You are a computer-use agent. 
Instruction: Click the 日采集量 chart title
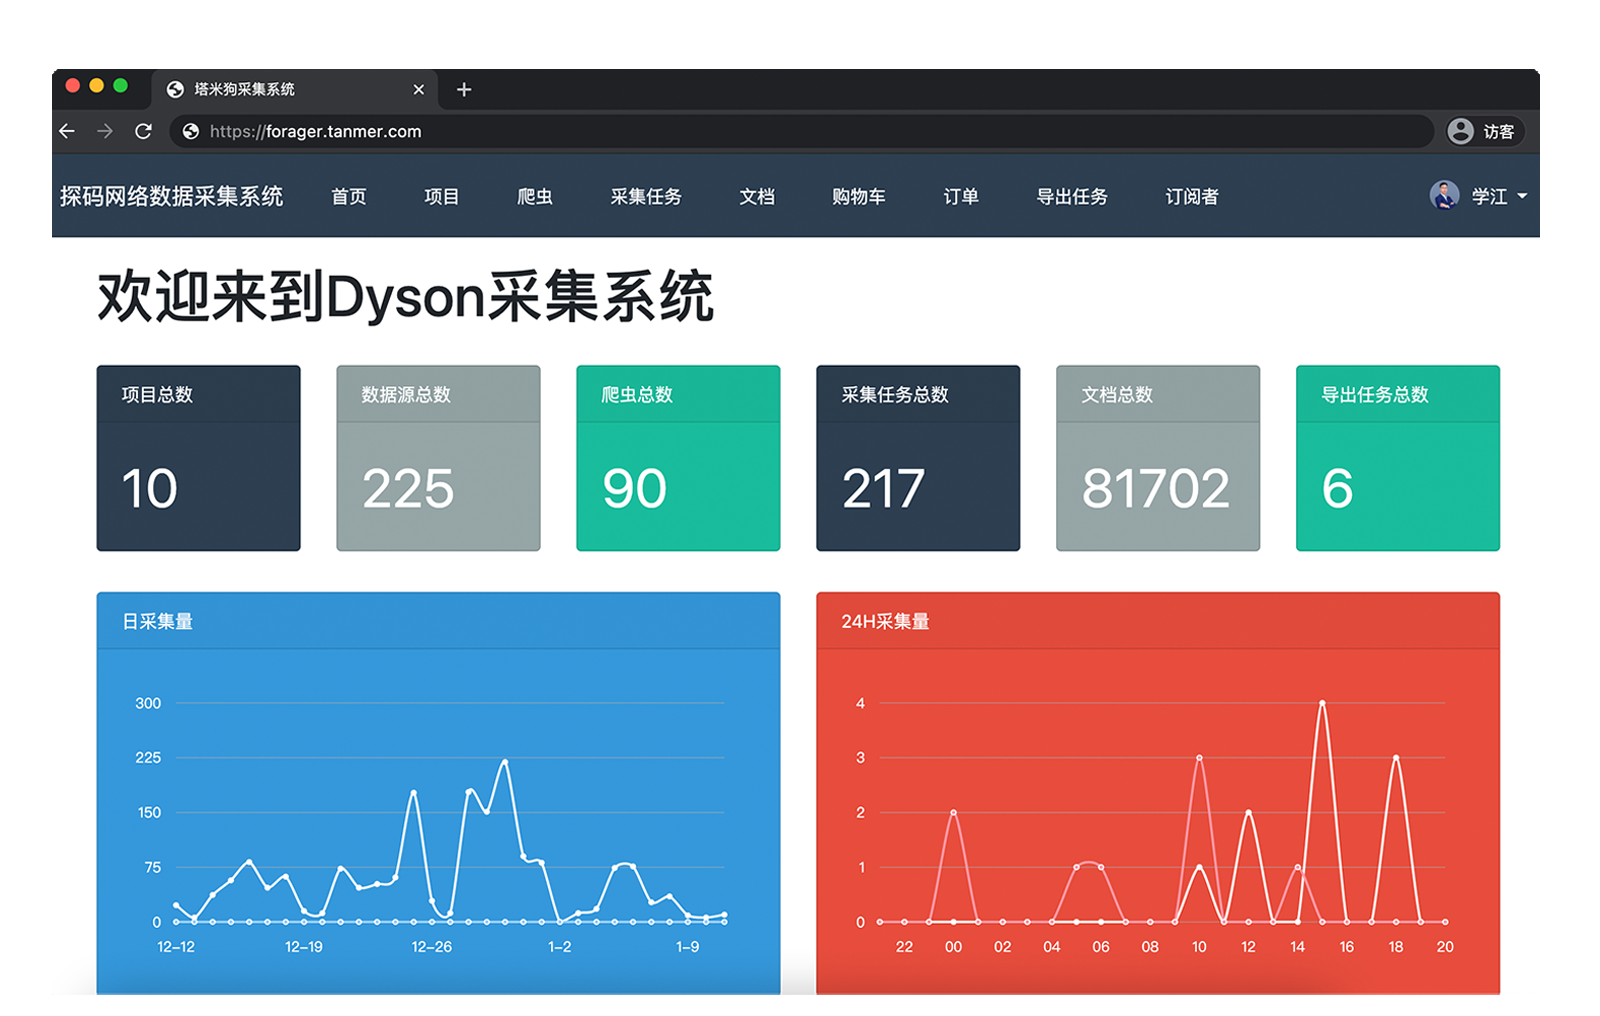point(157,621)
